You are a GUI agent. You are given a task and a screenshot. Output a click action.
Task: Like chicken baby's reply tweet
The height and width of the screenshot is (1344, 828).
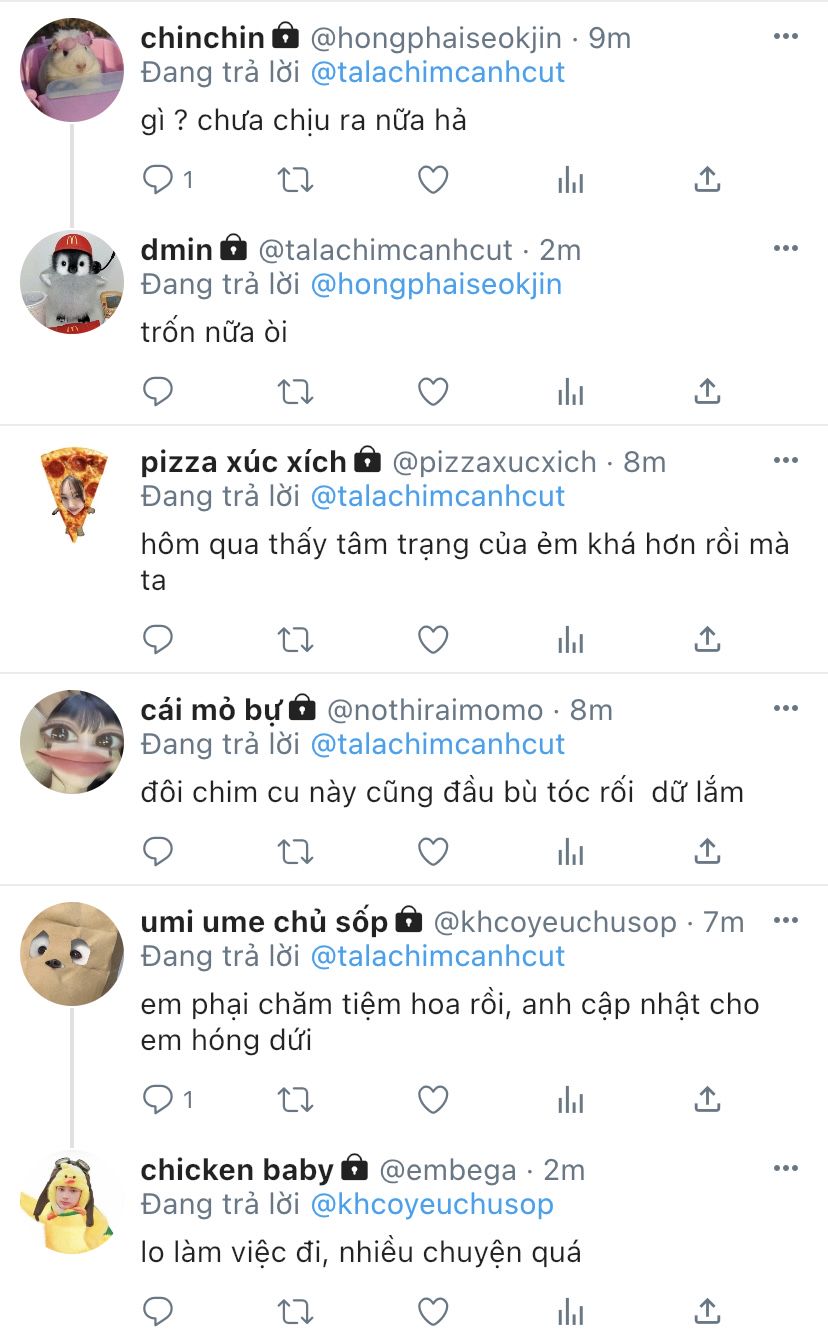[x=432, y=1311]
